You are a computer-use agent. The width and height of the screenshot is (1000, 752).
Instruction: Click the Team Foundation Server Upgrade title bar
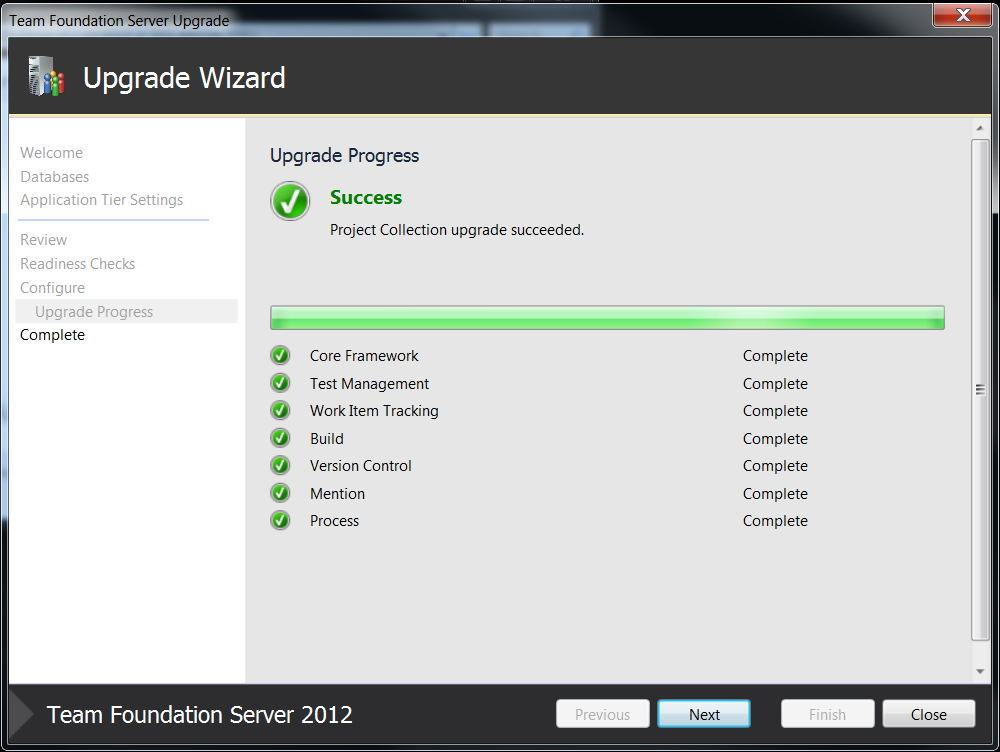(x=119, y=20)
